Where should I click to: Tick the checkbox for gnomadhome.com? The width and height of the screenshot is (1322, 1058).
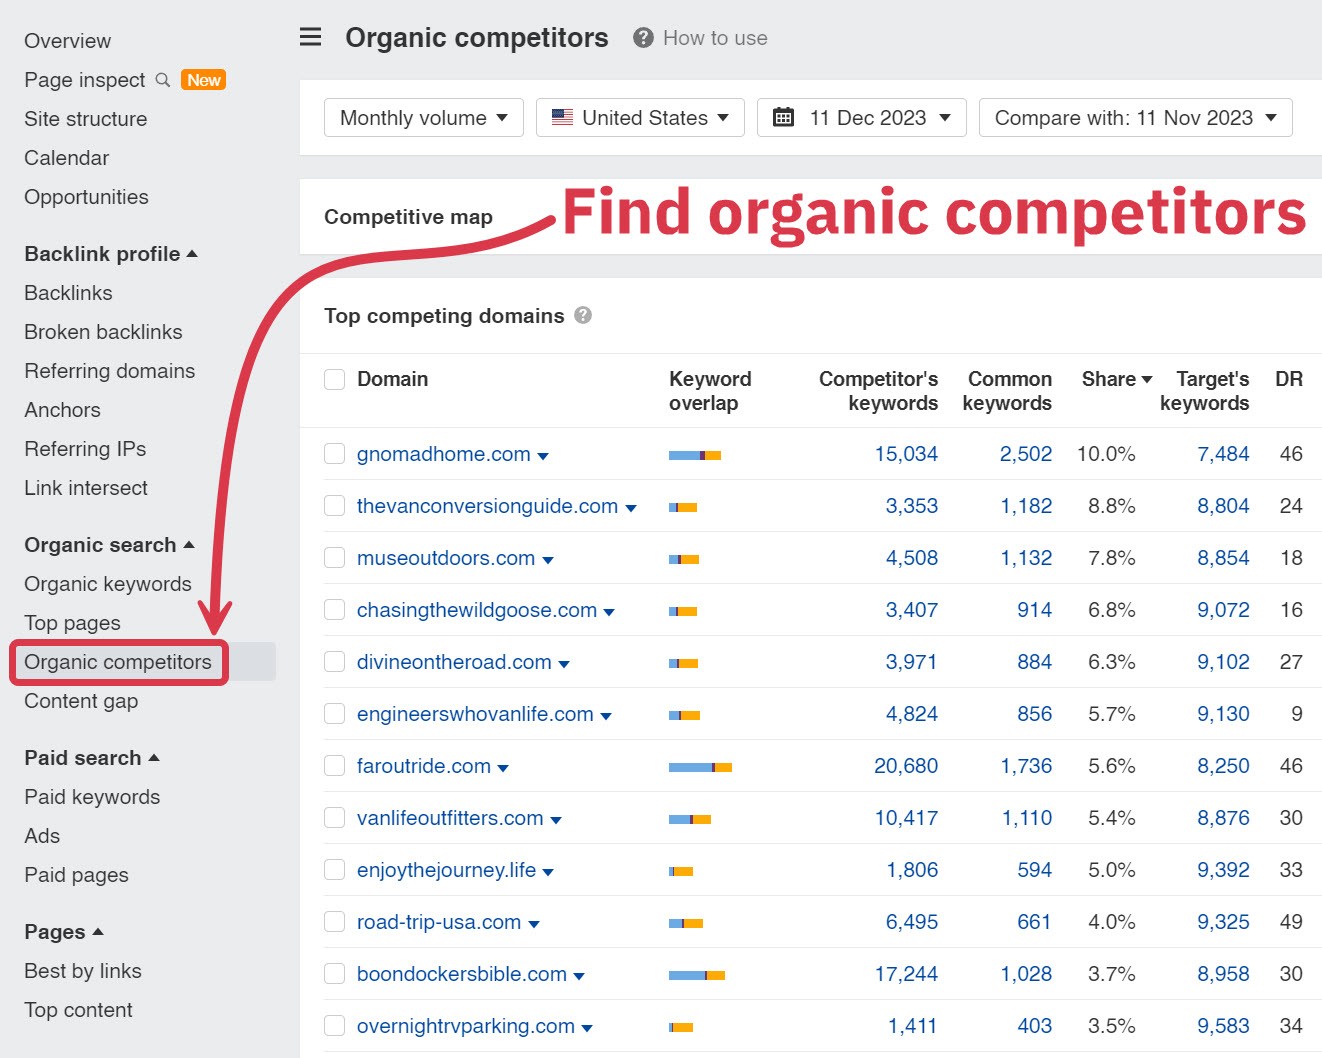pos(335,454)
